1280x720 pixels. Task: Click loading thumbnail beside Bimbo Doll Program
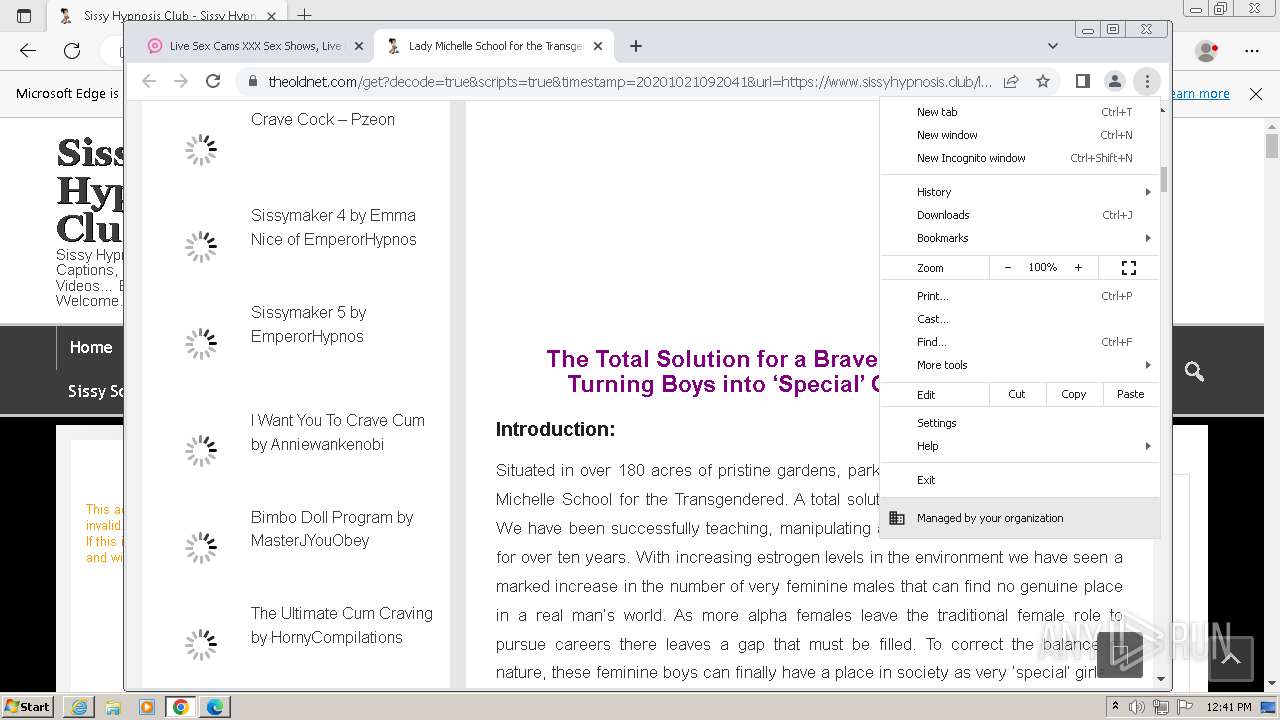click(x=201, y=547)
